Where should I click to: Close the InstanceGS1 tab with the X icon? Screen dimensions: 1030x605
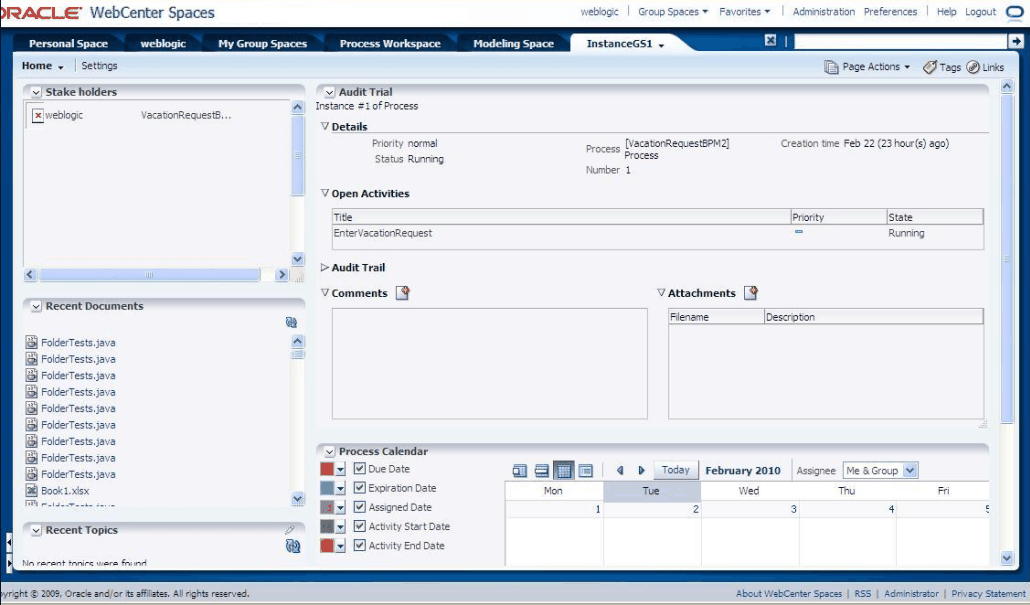tap(771, 41)
